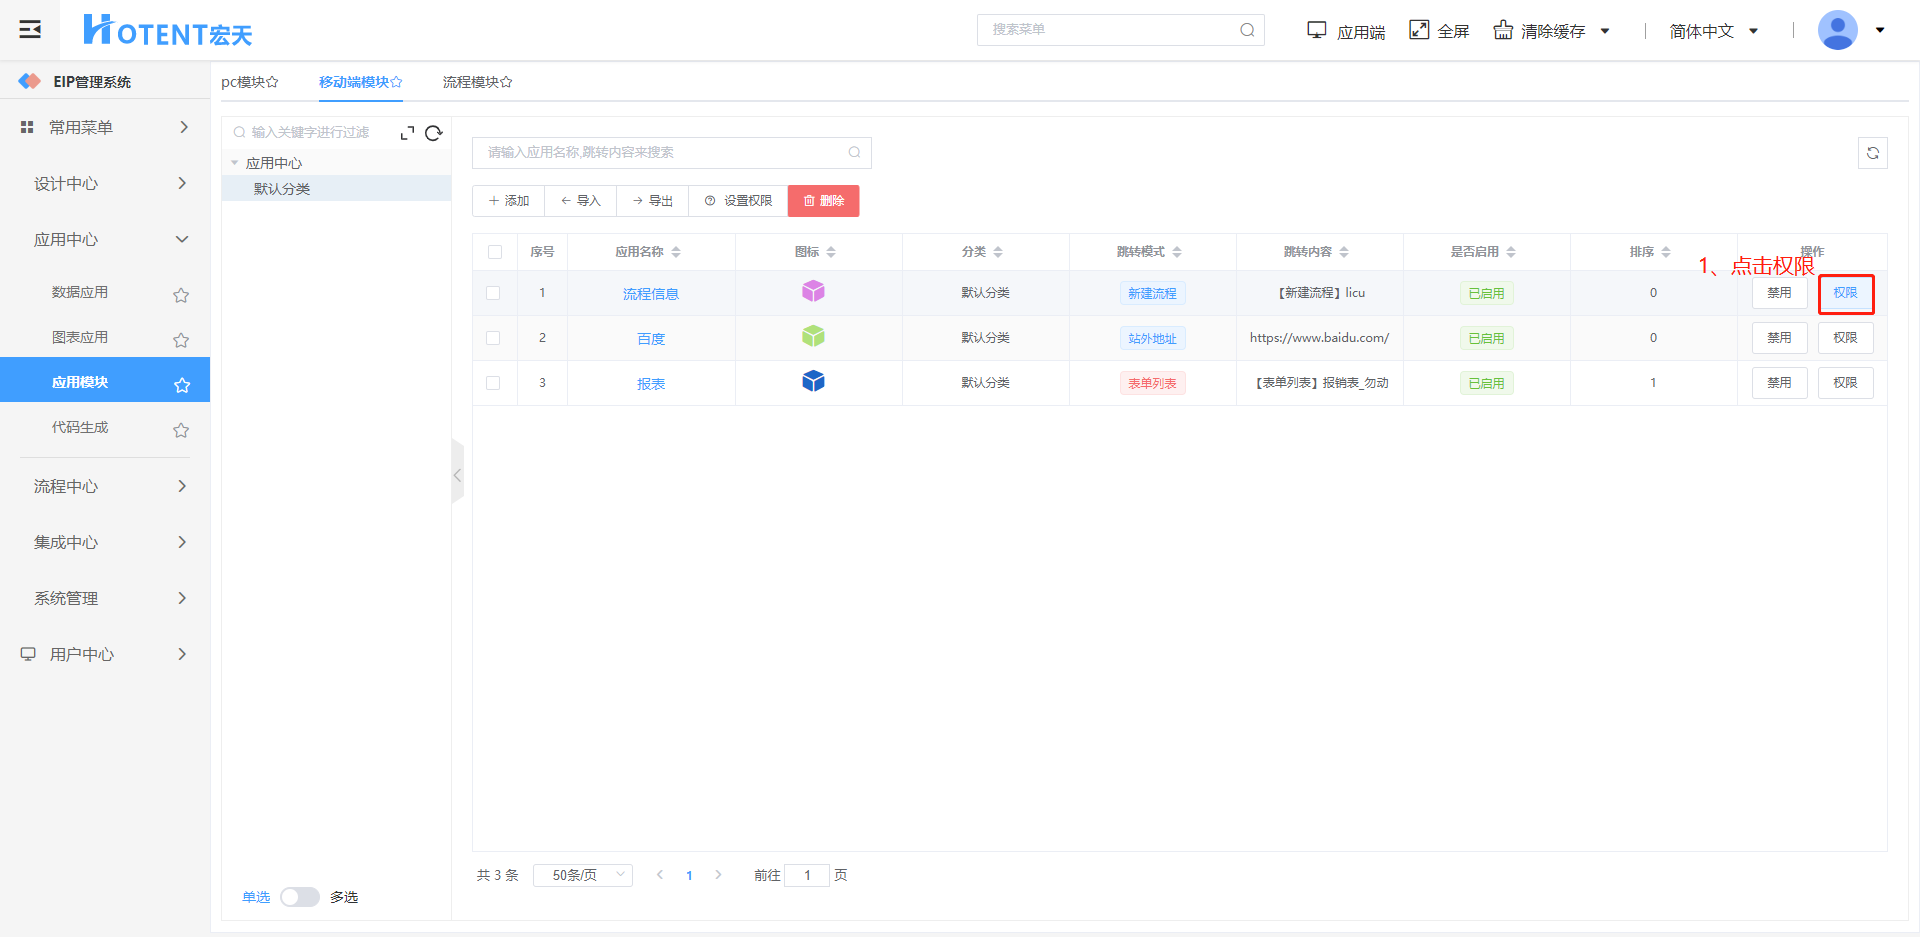The width and height of the screenshot is (1920, 937).
Task: Click the refresh icon in the tree panel
Action: [x=433, y=133]
